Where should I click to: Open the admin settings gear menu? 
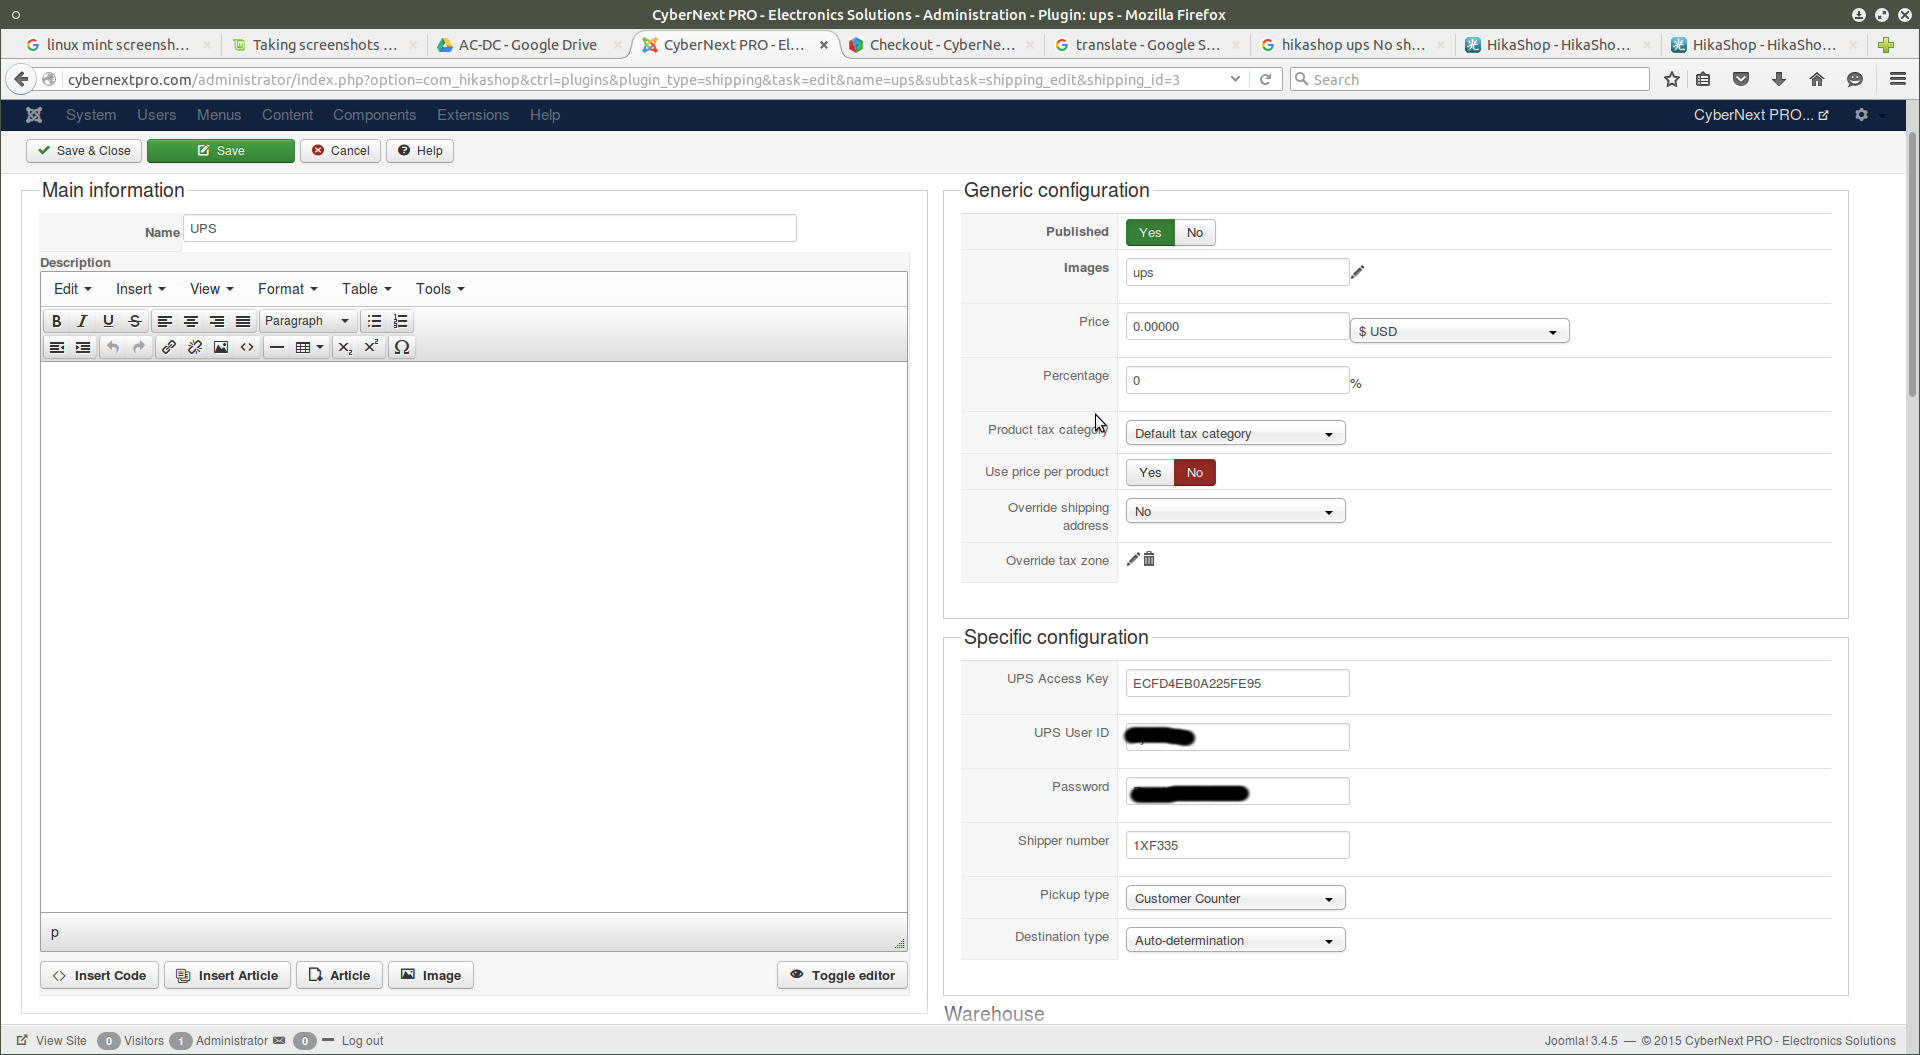(x=1861, y=115)
